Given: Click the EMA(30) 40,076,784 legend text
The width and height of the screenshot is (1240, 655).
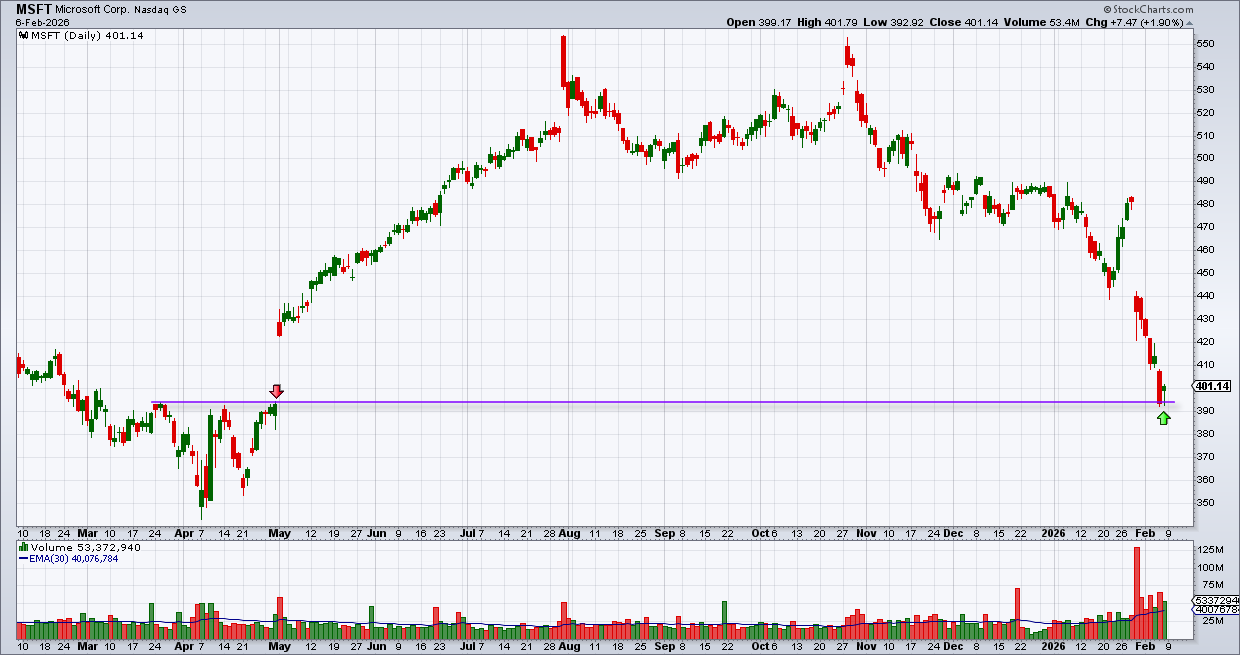Looking at the screenshot, I should [x=76, y=560].
